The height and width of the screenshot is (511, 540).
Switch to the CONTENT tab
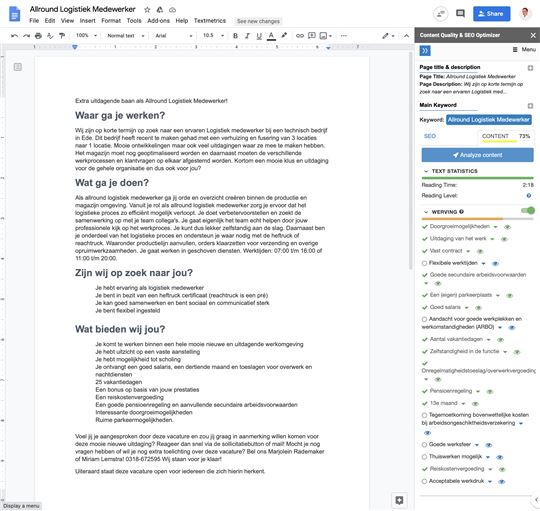tap(495, 136)
